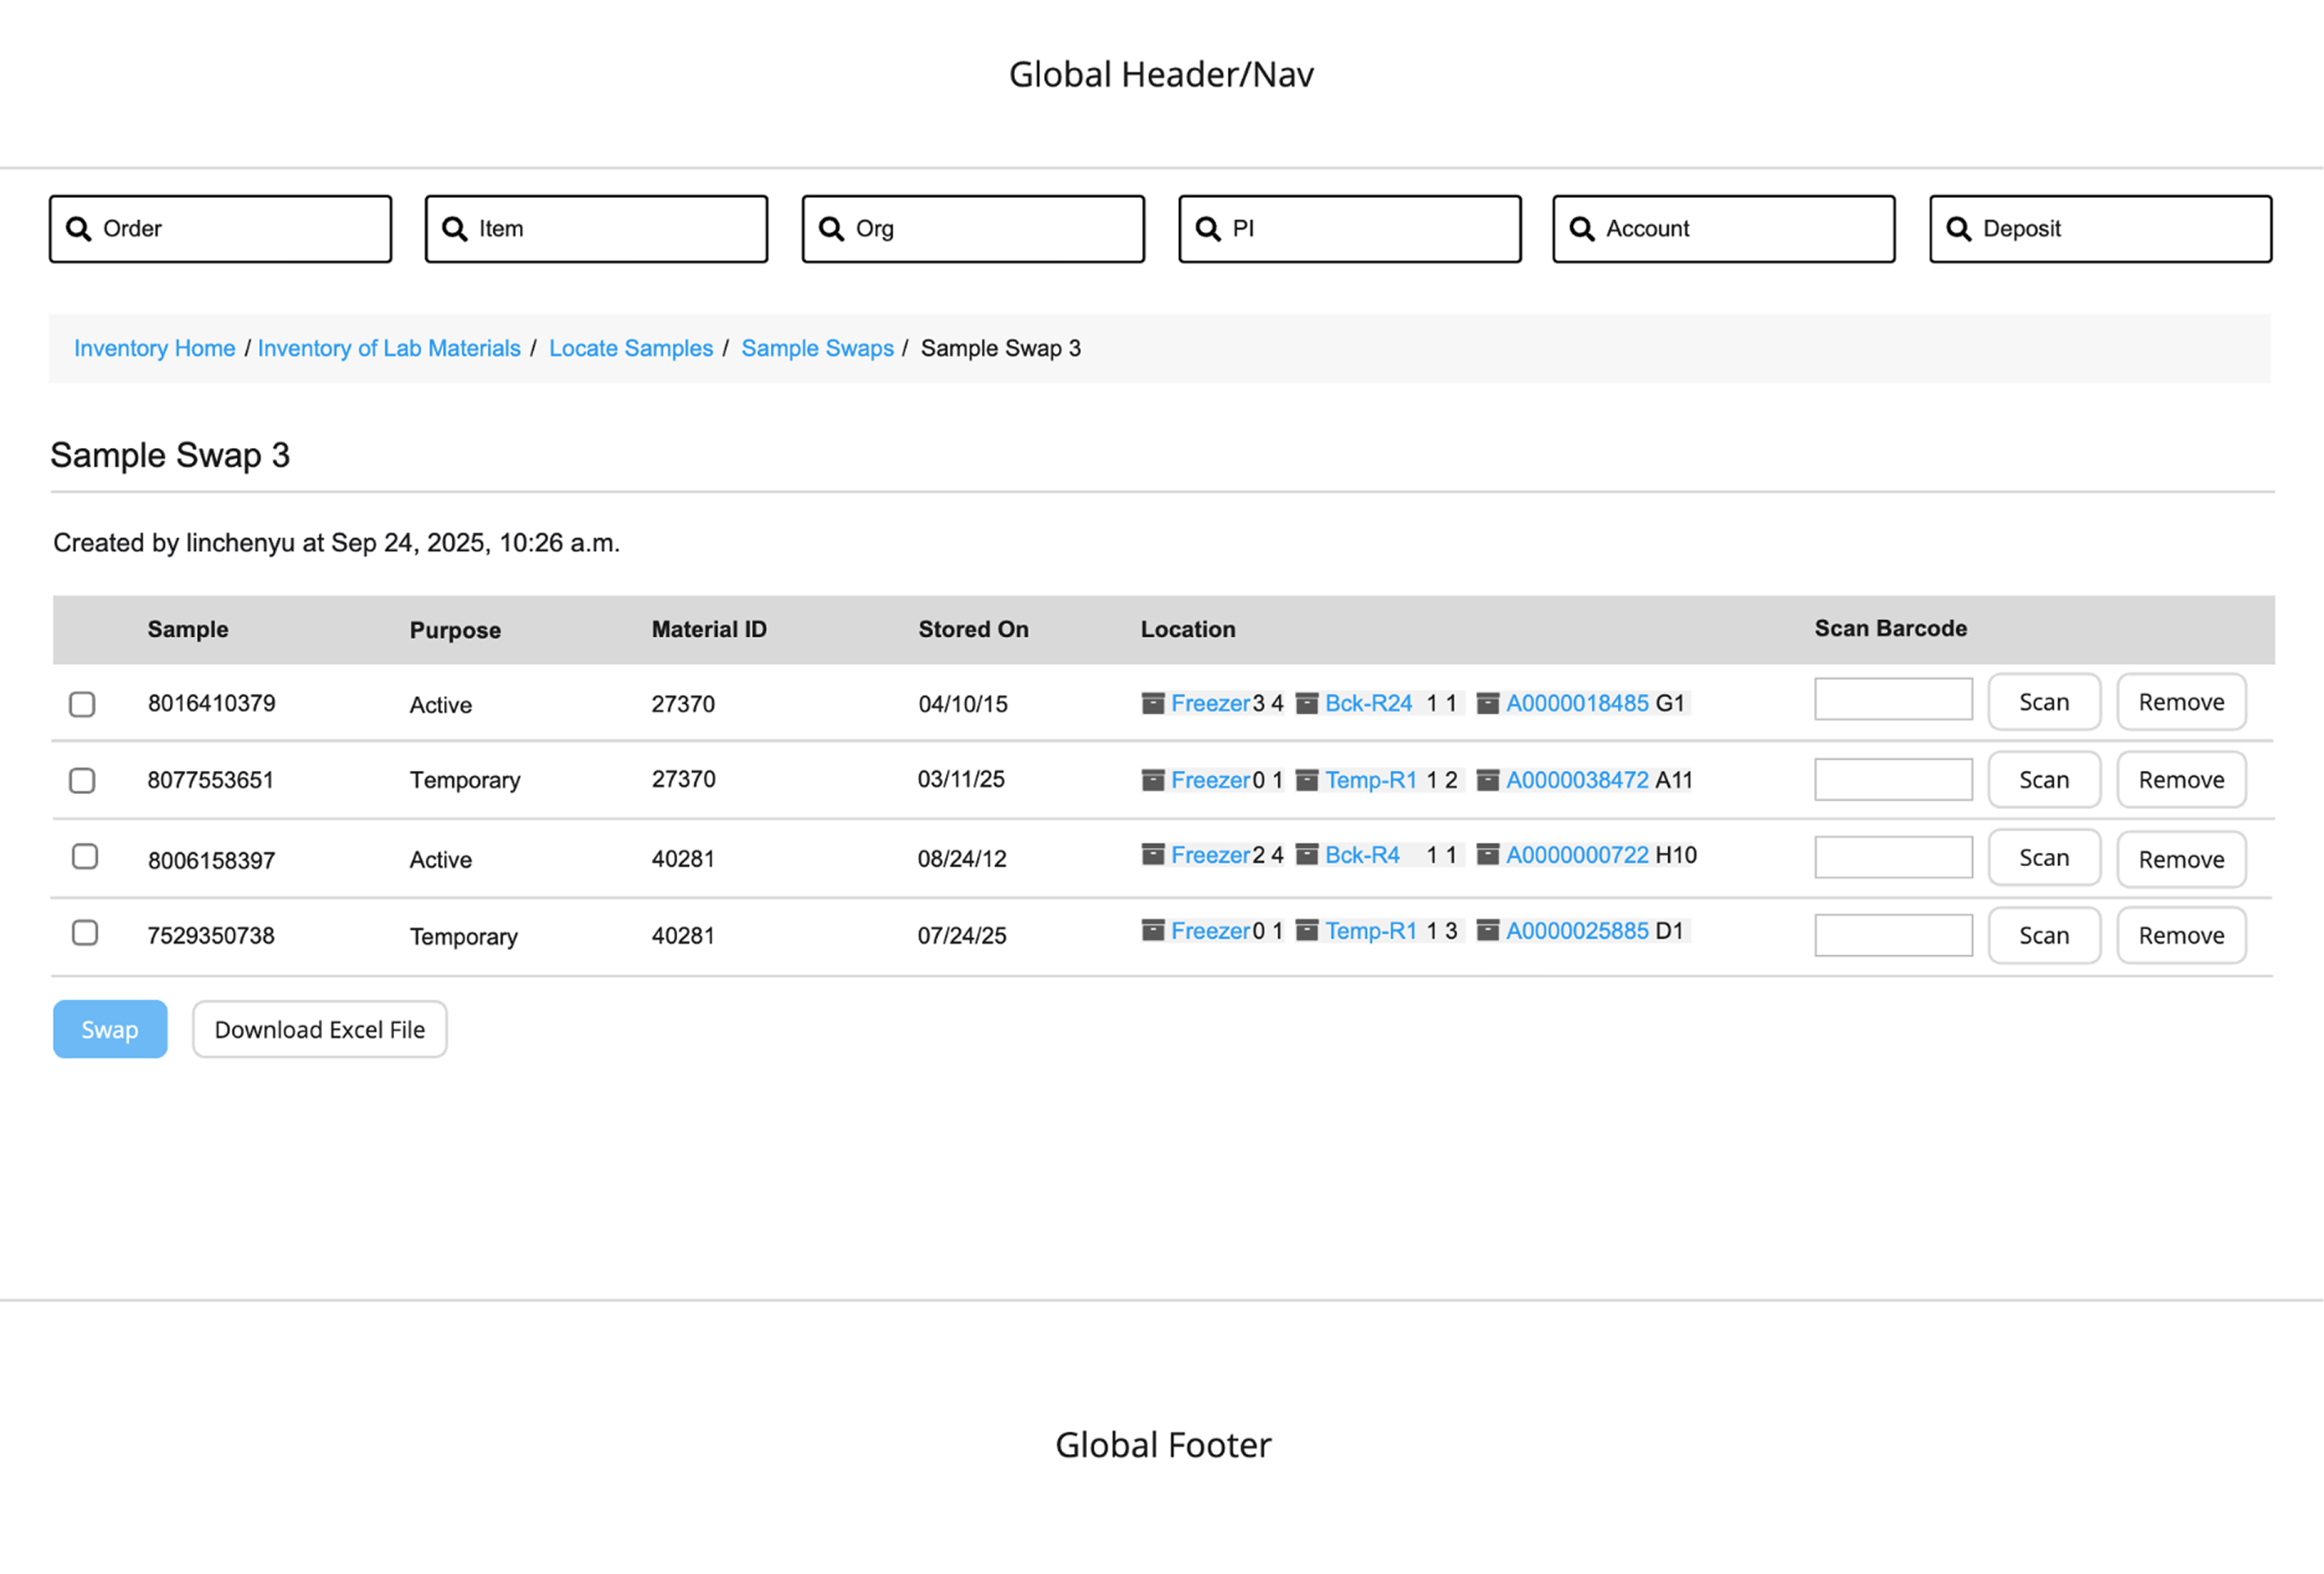Tick the checkbox for sample 7529350738

coord(85,933)
